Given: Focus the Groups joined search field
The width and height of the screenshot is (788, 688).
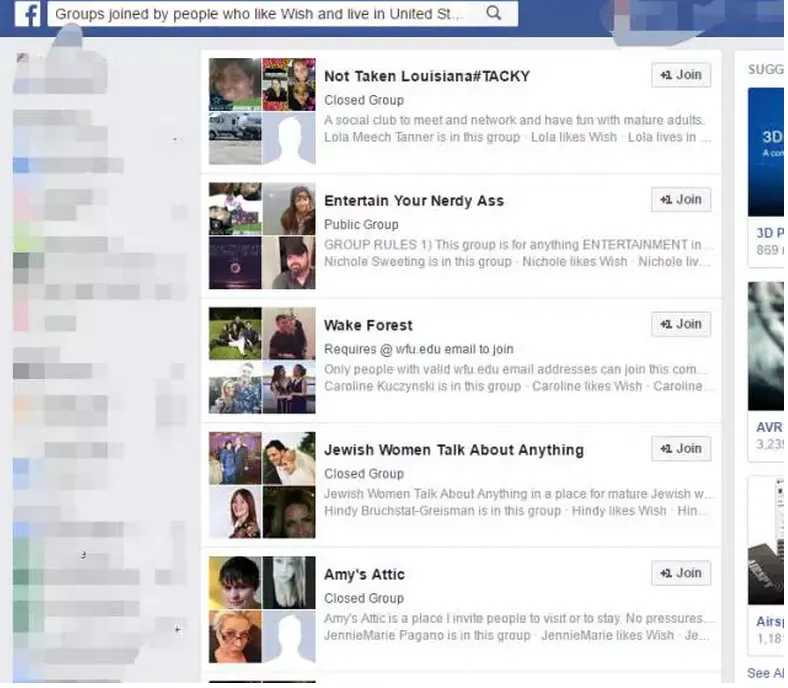Looking at the screenshot, I should click(x=282, y=14).
